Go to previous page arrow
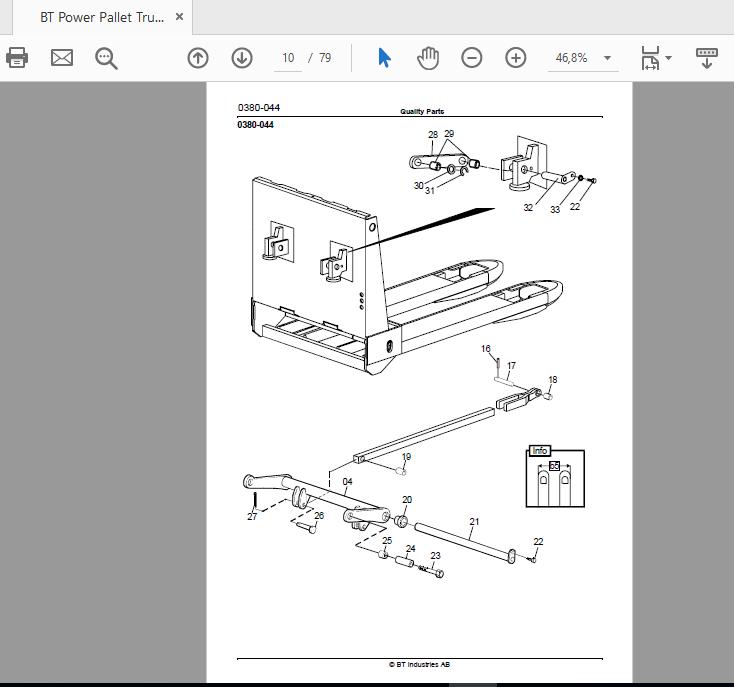734x687 pixels. pos(198,58)
